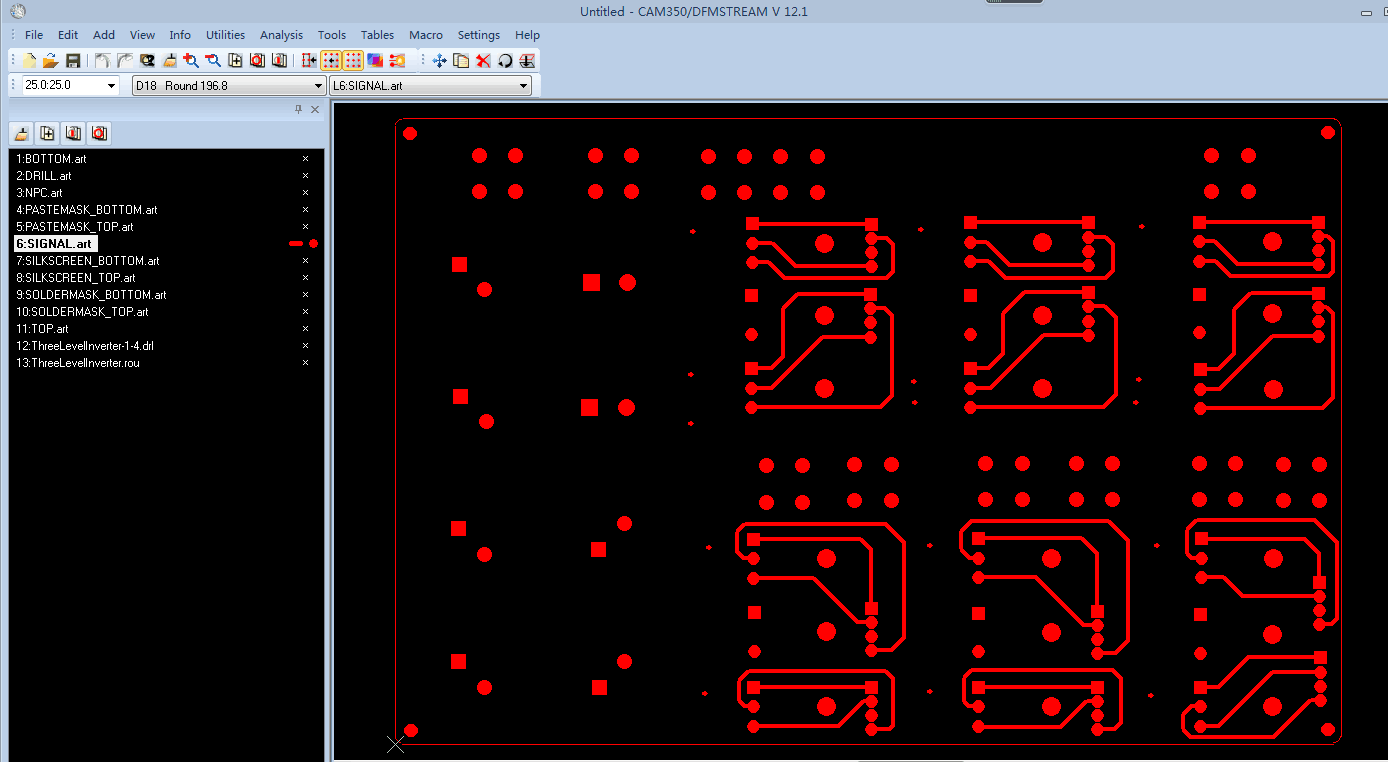
Task: Pin the layer panel using pushpin
Action: [x=298, y=110]
